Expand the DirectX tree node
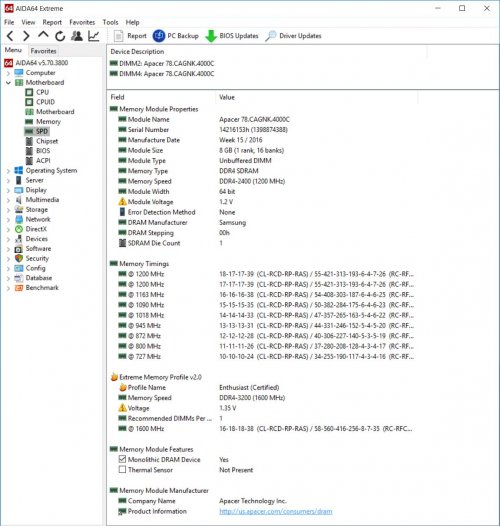 click(8, 229)
